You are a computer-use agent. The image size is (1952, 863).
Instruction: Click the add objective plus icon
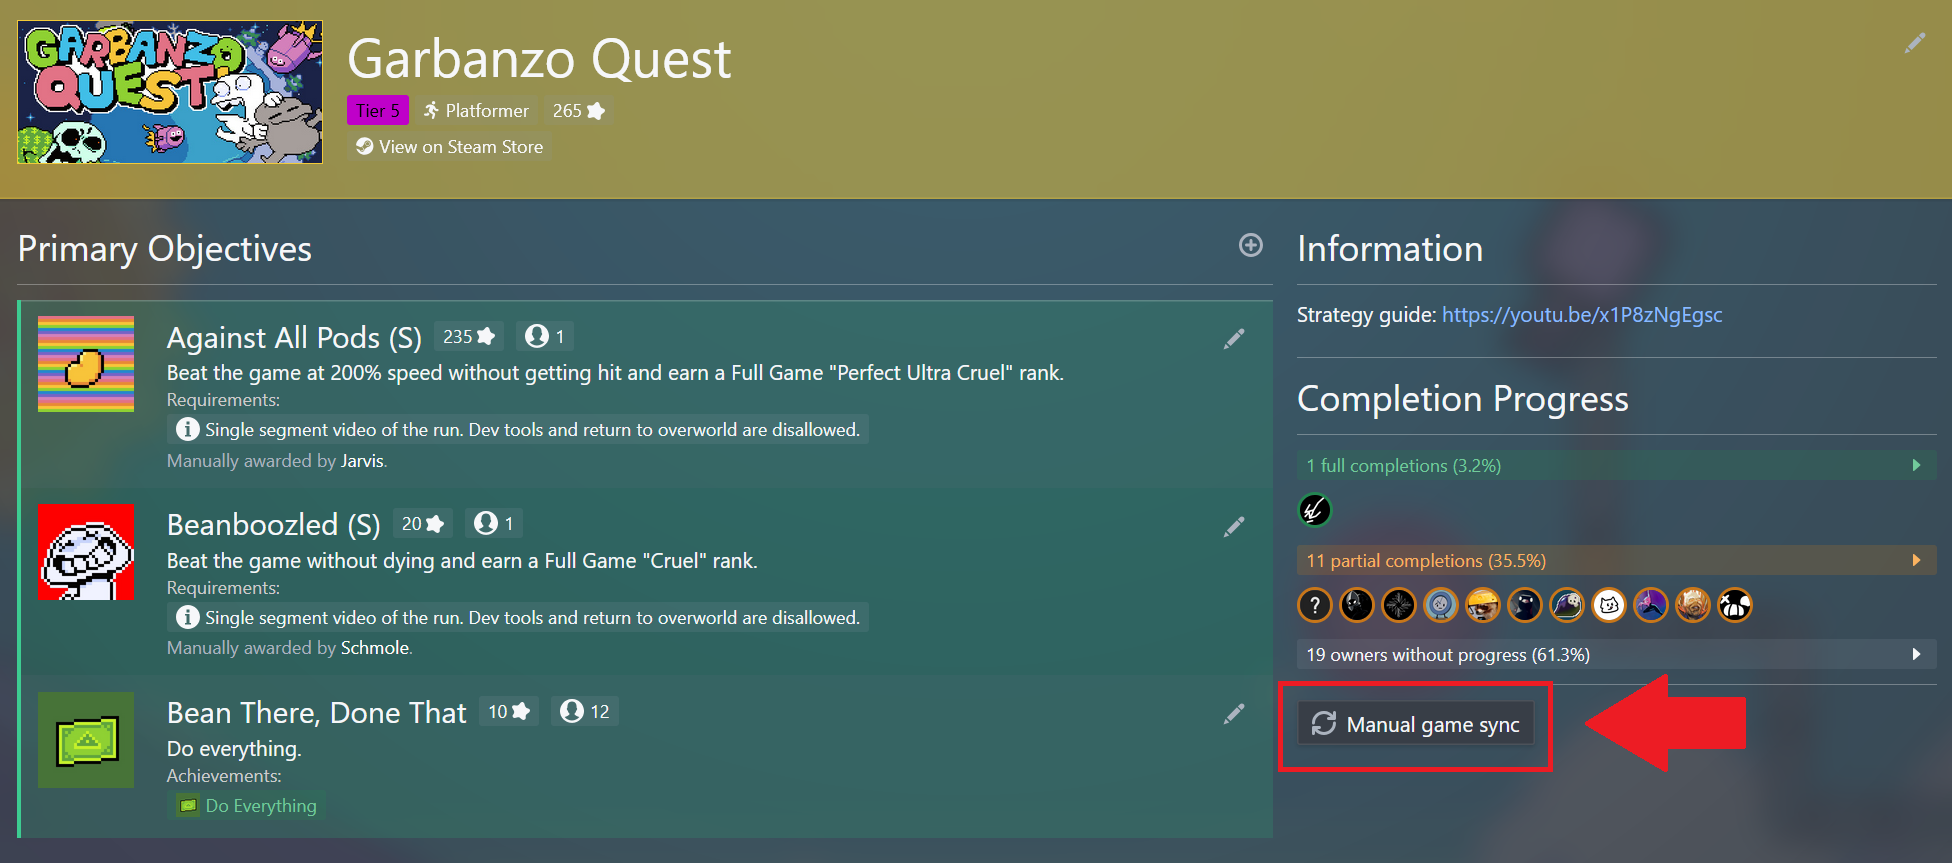click(1250, 245)
